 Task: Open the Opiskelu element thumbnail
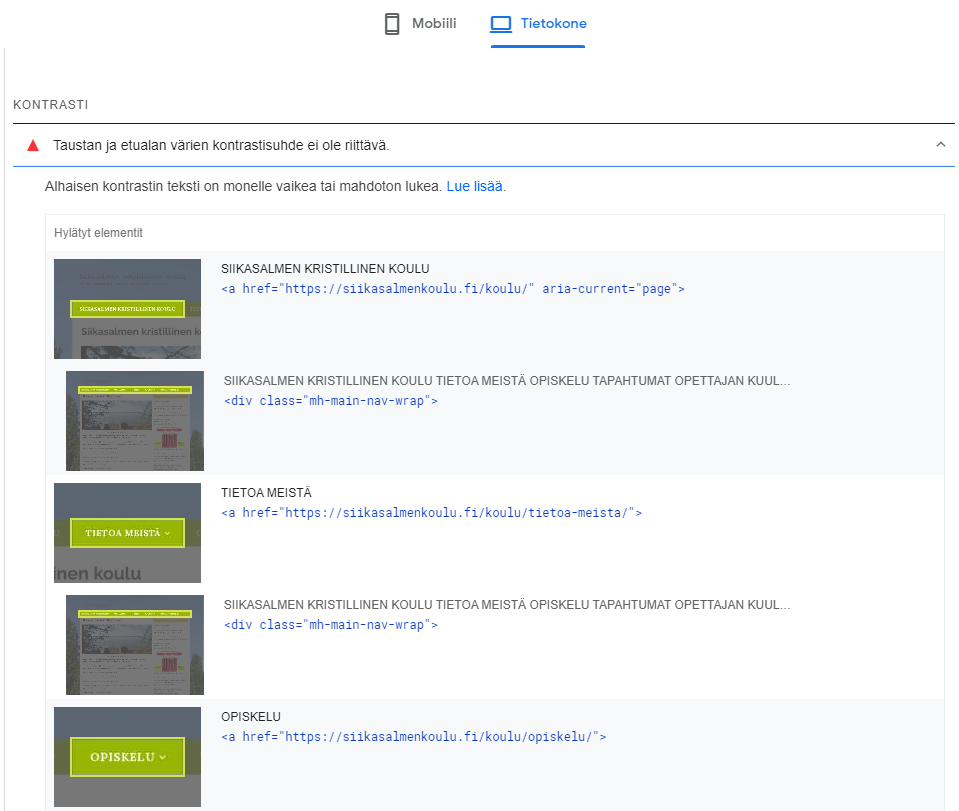point(127,757)
